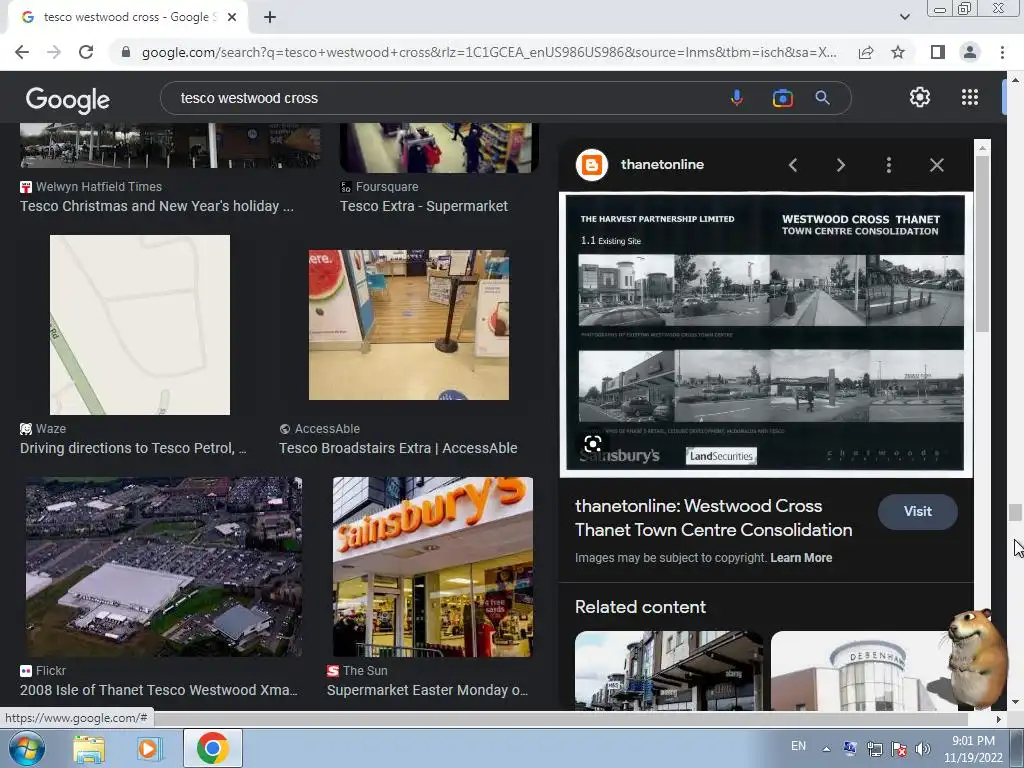Screen dimensions: 1024x768
Task: Click the Visit button
Action: 917,511
